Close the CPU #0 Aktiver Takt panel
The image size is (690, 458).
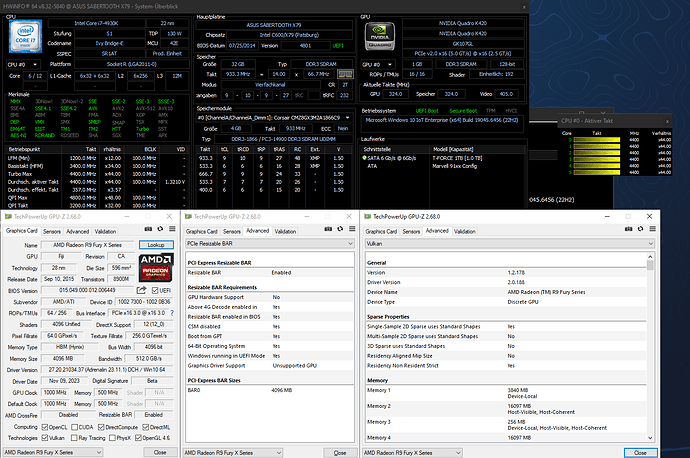tap(667, 121)
